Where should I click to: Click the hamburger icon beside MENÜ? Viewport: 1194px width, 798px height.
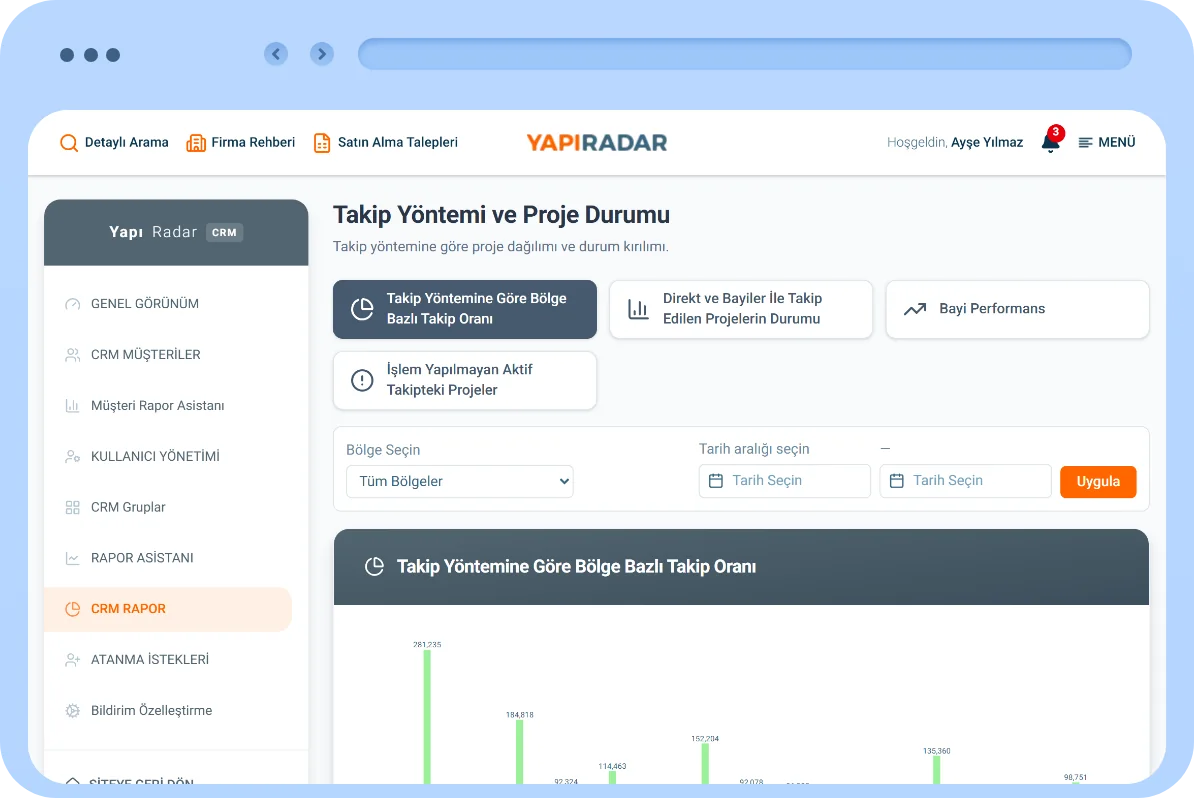tap(1085, 142)
